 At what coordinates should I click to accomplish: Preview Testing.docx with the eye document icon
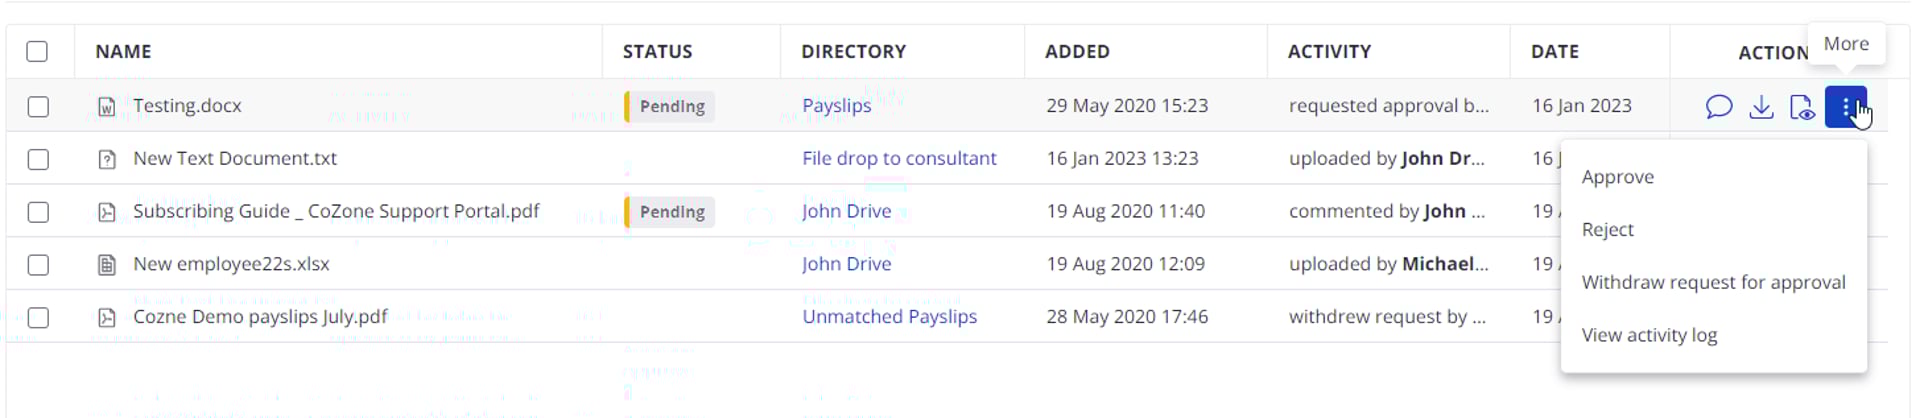coord(1802,106)
